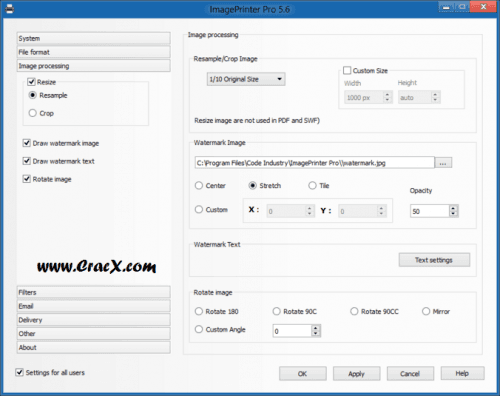Select Rotate 180 option
The height and width of the screenshot is (396, 500).
199,311
